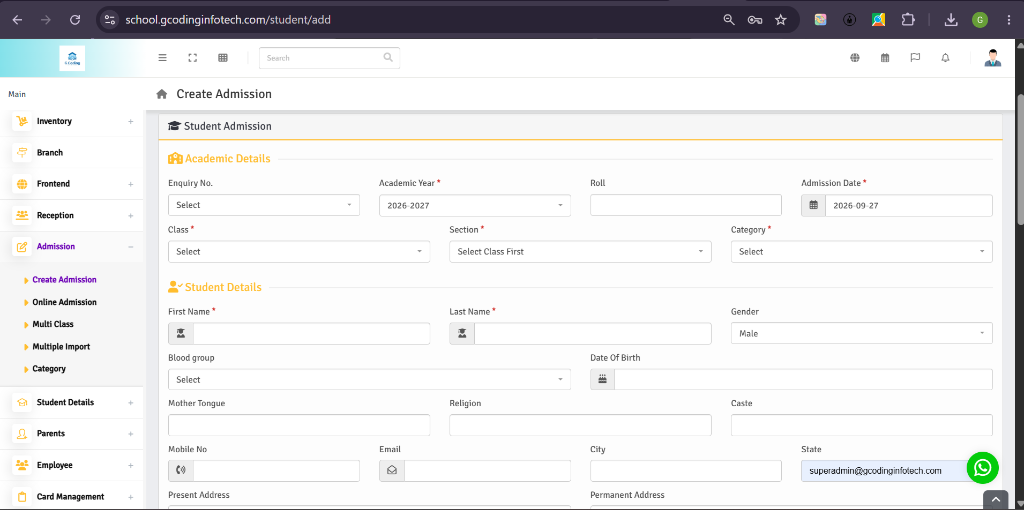Focus the Email input field
This screenshot has width=1024, height=510.
[x=487, y=471]
